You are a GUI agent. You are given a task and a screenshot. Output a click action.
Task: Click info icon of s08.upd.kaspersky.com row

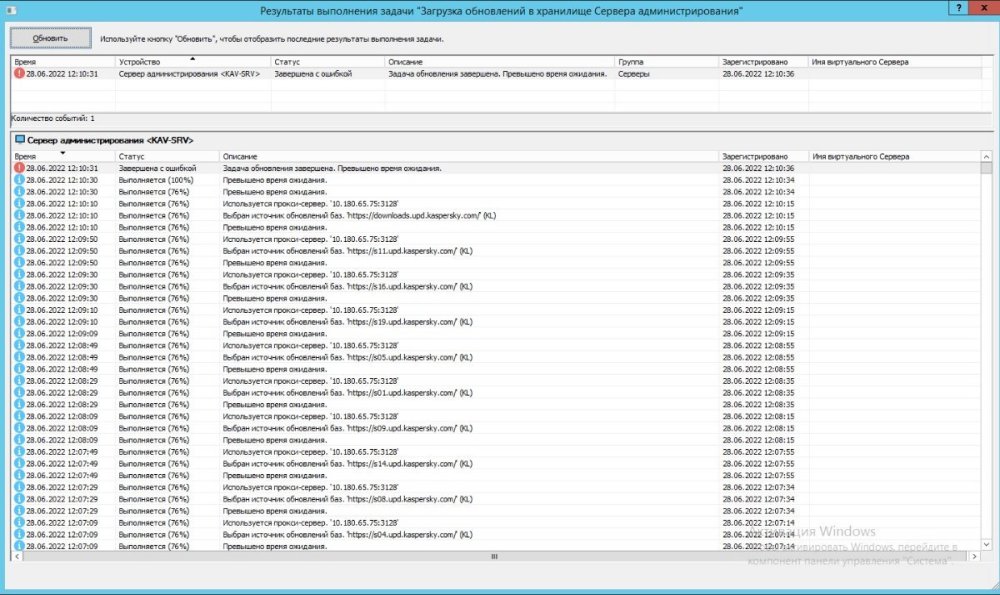coord(19,499)
